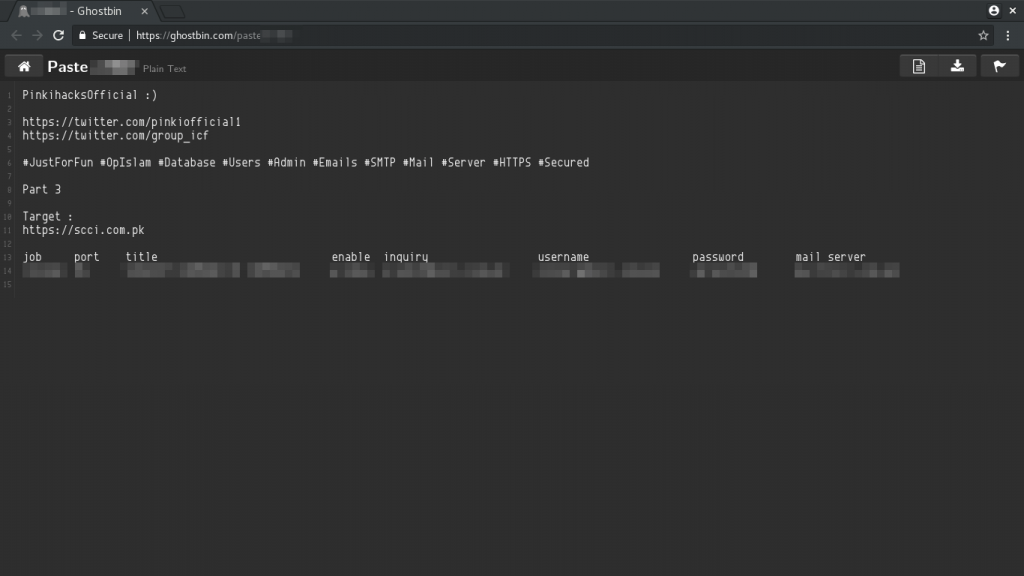Go back using browser back arrow
This screenshot has height=576, width=1024.
pos(16,35)
